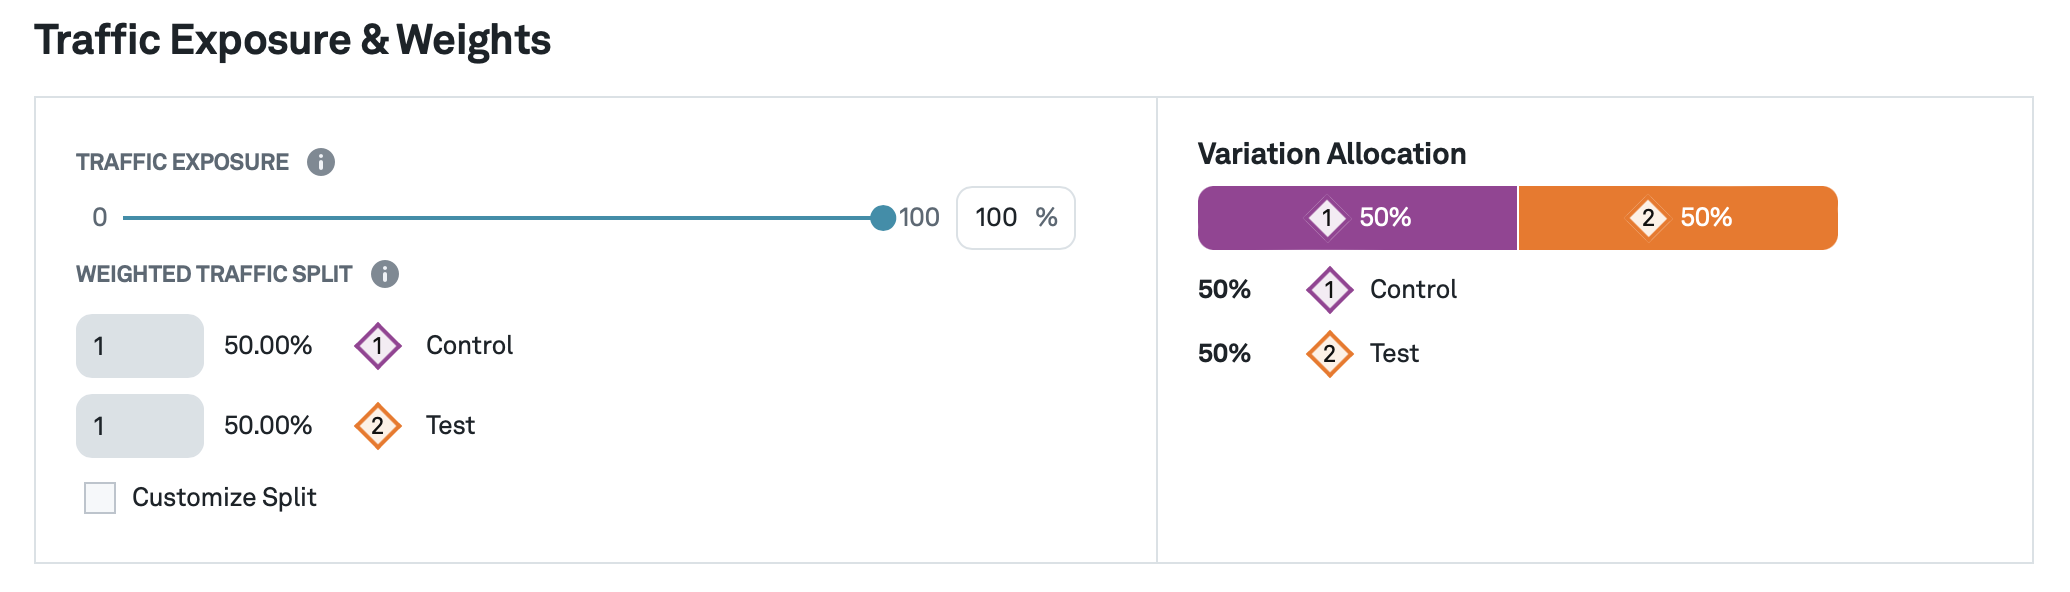Image resolution: width=2070 pixels, height=592 pixels.
Task: Click the diamond icon inside the purple bar
Action: (1327, 216)
